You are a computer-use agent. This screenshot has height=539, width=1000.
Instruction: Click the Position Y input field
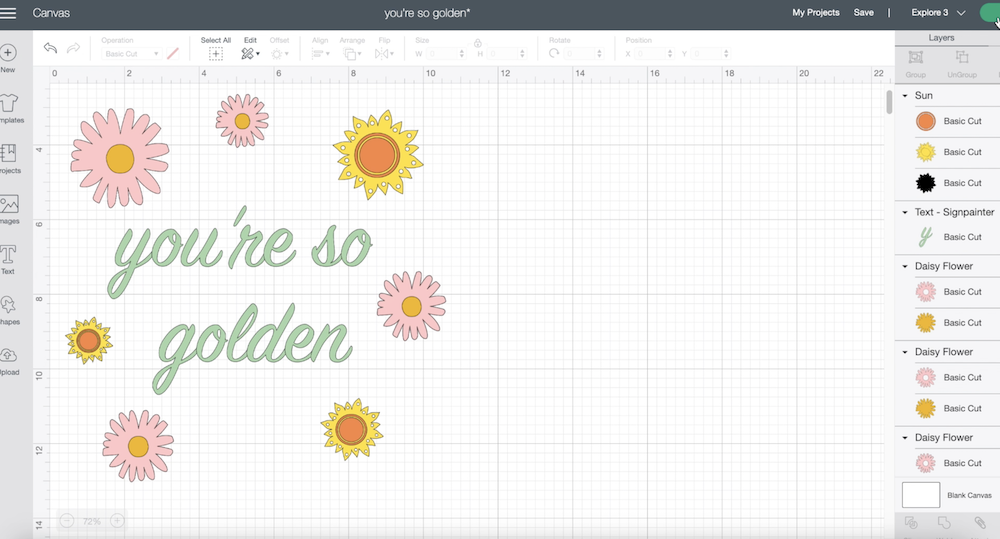pos(710,54)
